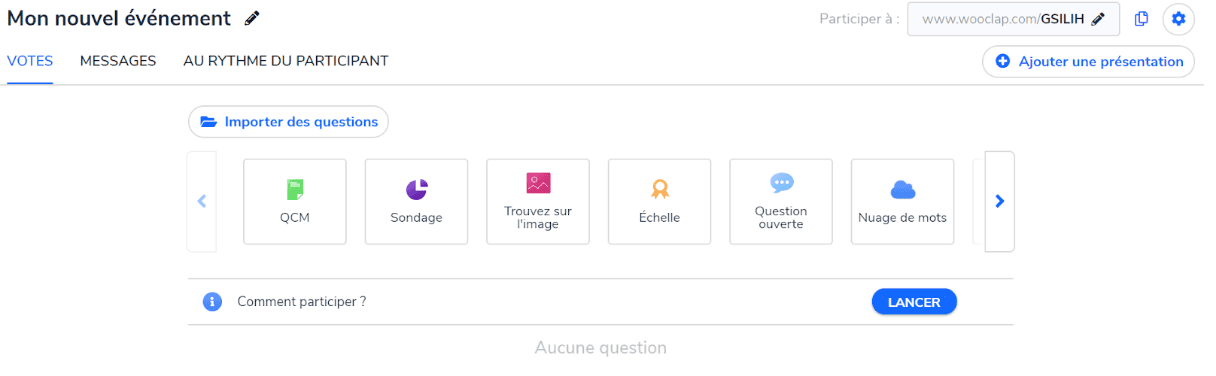Screen dimensions: 1216x376
Task: Switch to the MESSAGES tab
Action: pos(118,61)
